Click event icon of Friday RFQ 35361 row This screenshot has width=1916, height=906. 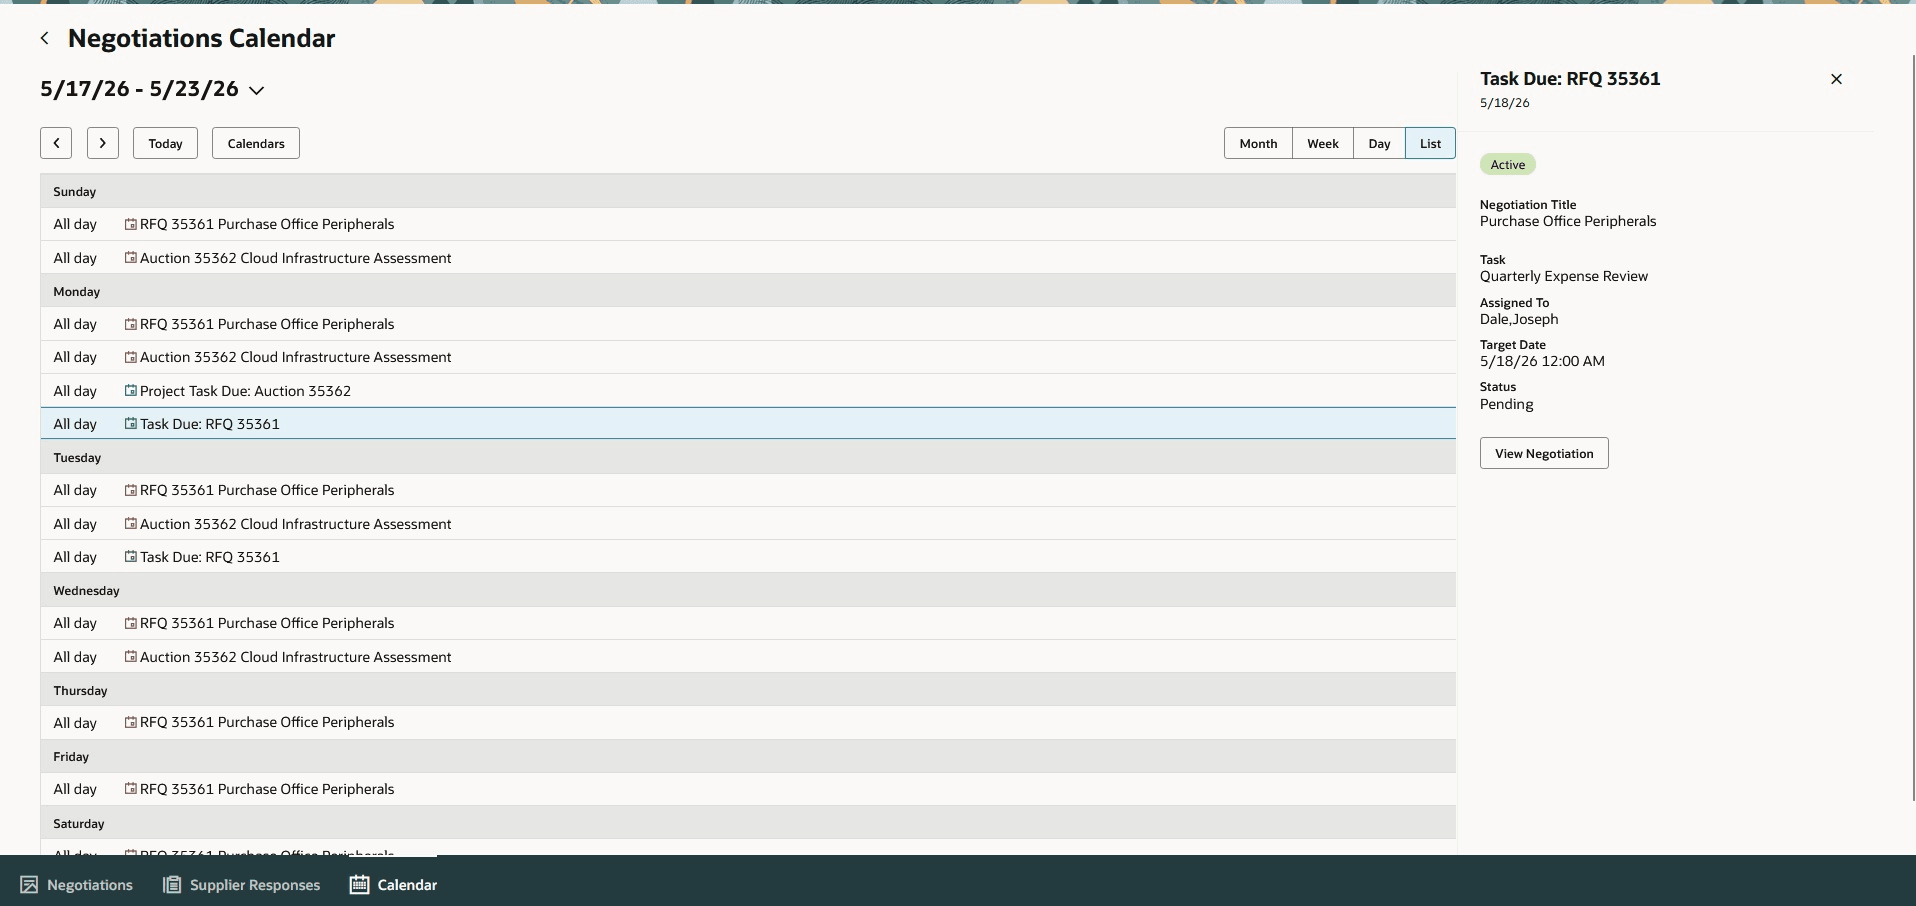pos(130,789)
